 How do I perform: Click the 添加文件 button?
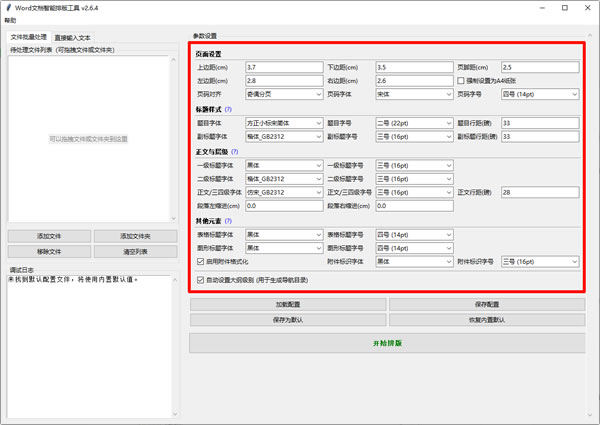click(x=49, y=237)
